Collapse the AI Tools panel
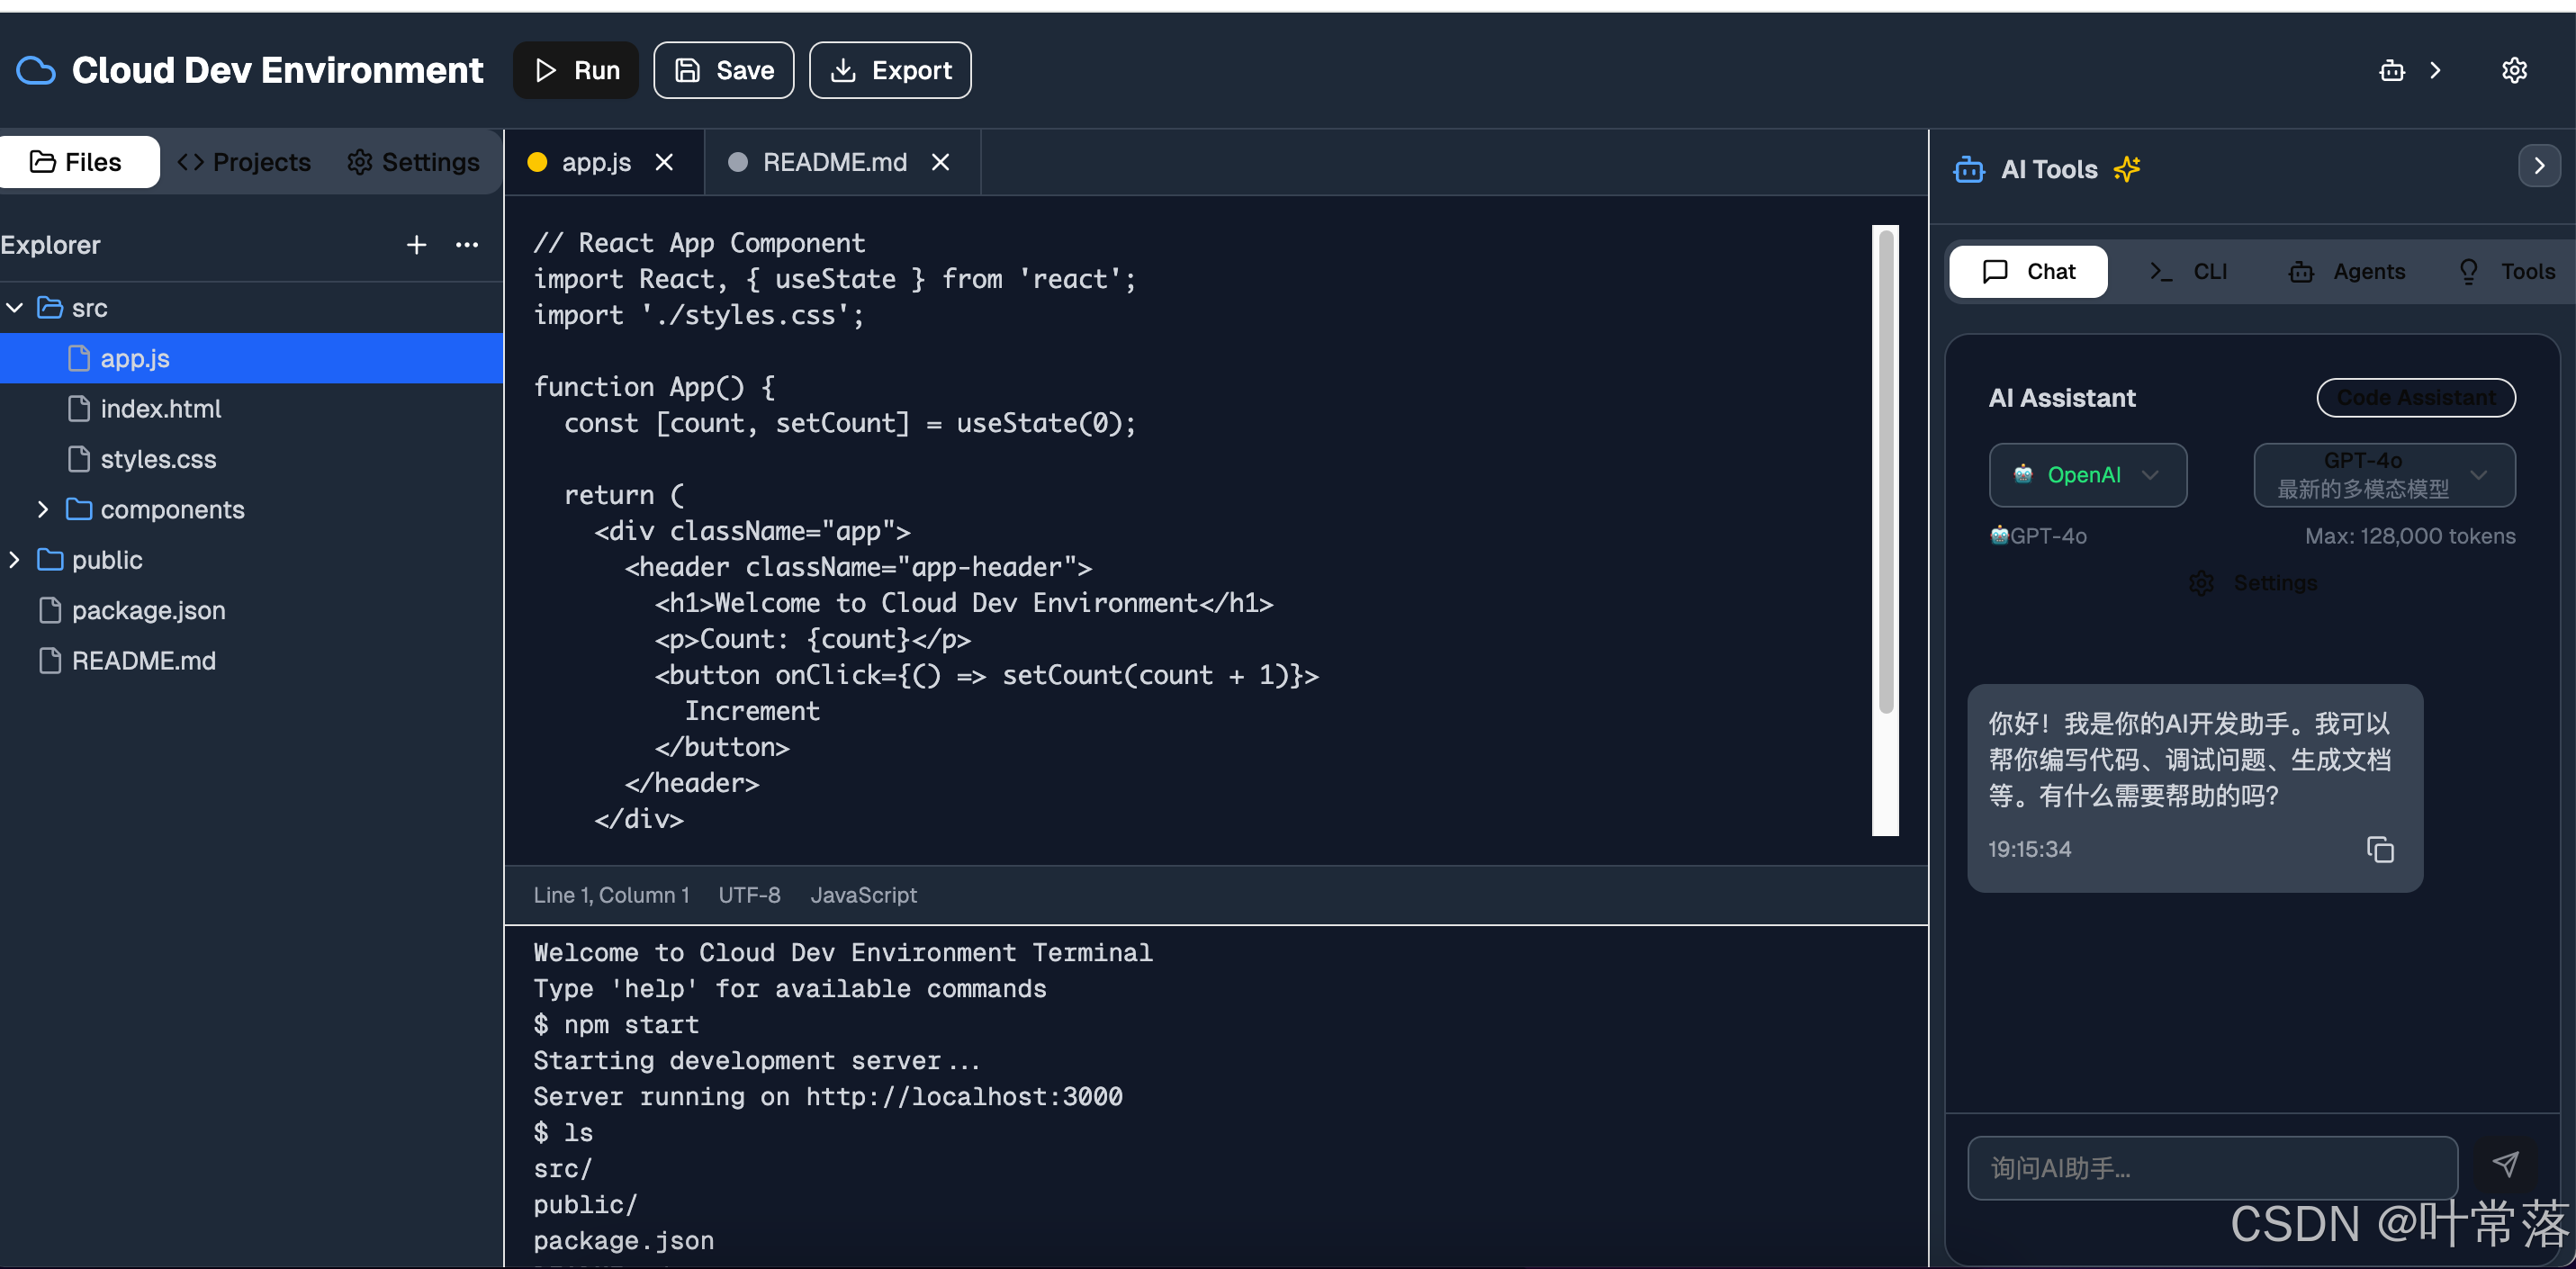This screenshot has width=2576, height=1269. tap(2538, 166)
